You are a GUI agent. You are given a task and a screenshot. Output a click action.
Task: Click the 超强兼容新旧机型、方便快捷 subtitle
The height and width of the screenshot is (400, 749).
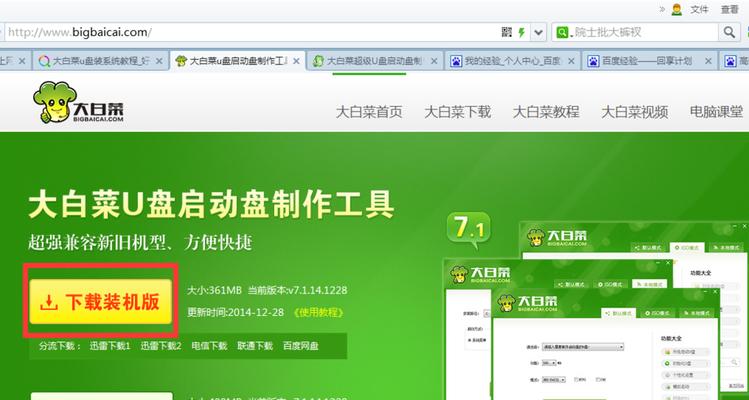(140, 242)
